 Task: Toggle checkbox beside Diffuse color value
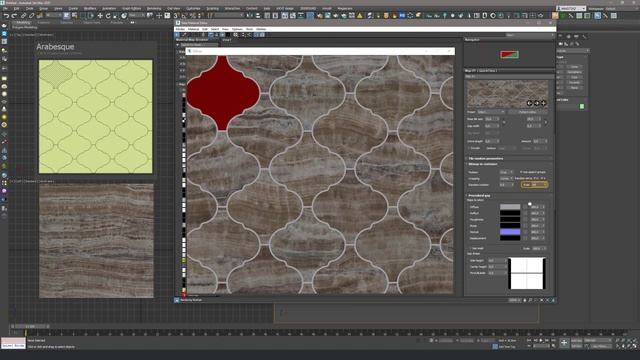pyautogui.click(x=525, y=207)
